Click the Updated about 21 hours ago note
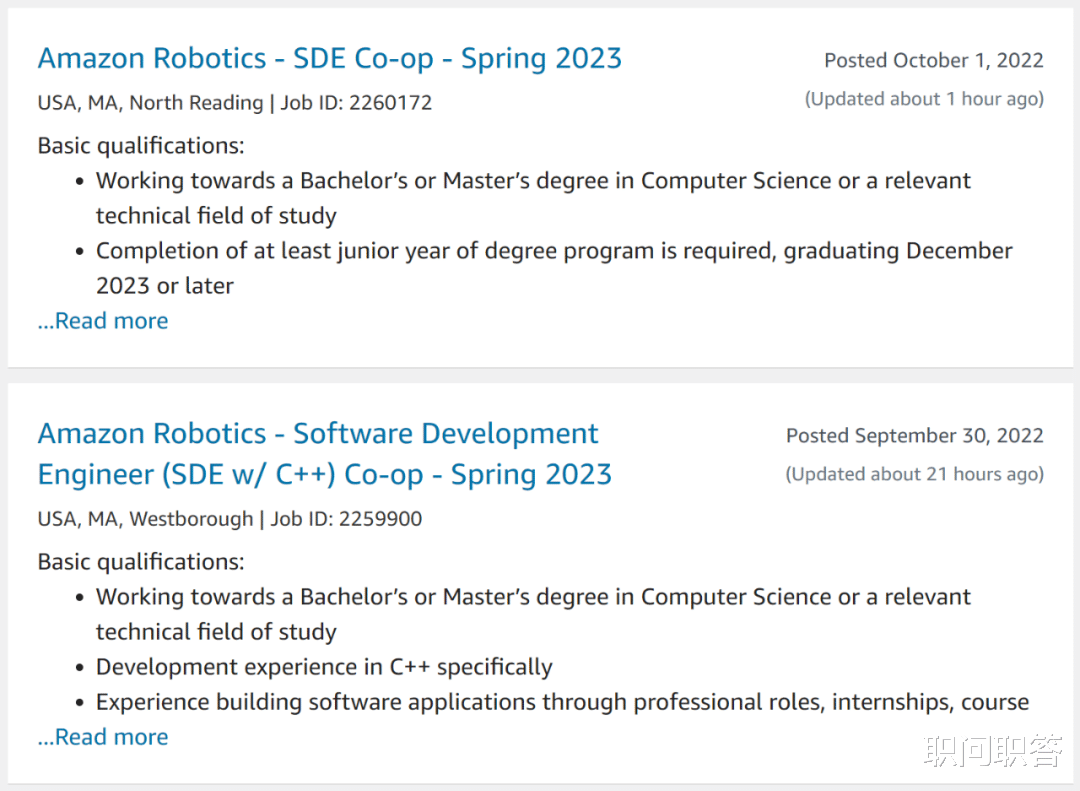This screenshot has height=791, width=1080. (914, 474)
